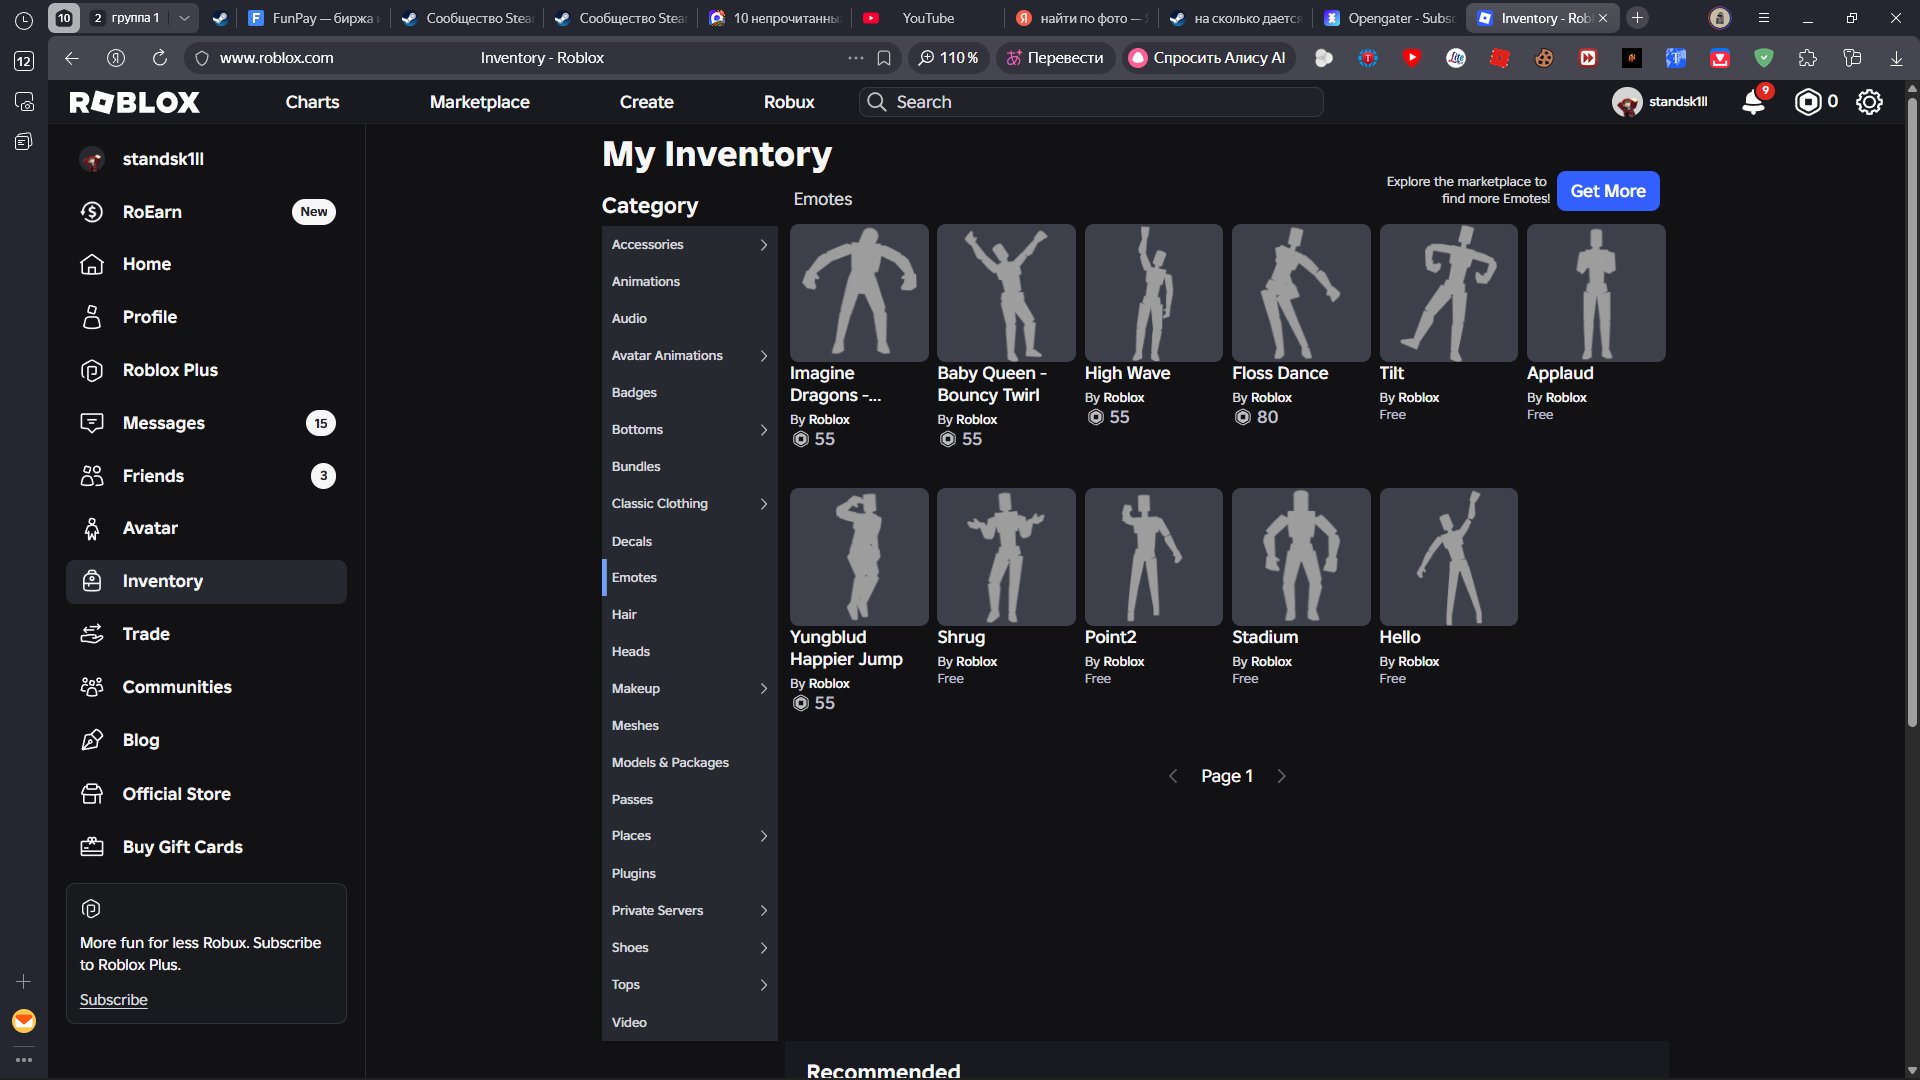The height and width of the screenshot is (1080, 1920).
Task: Open the High Wave emote thumbnail
Action: click(1153, 293)
